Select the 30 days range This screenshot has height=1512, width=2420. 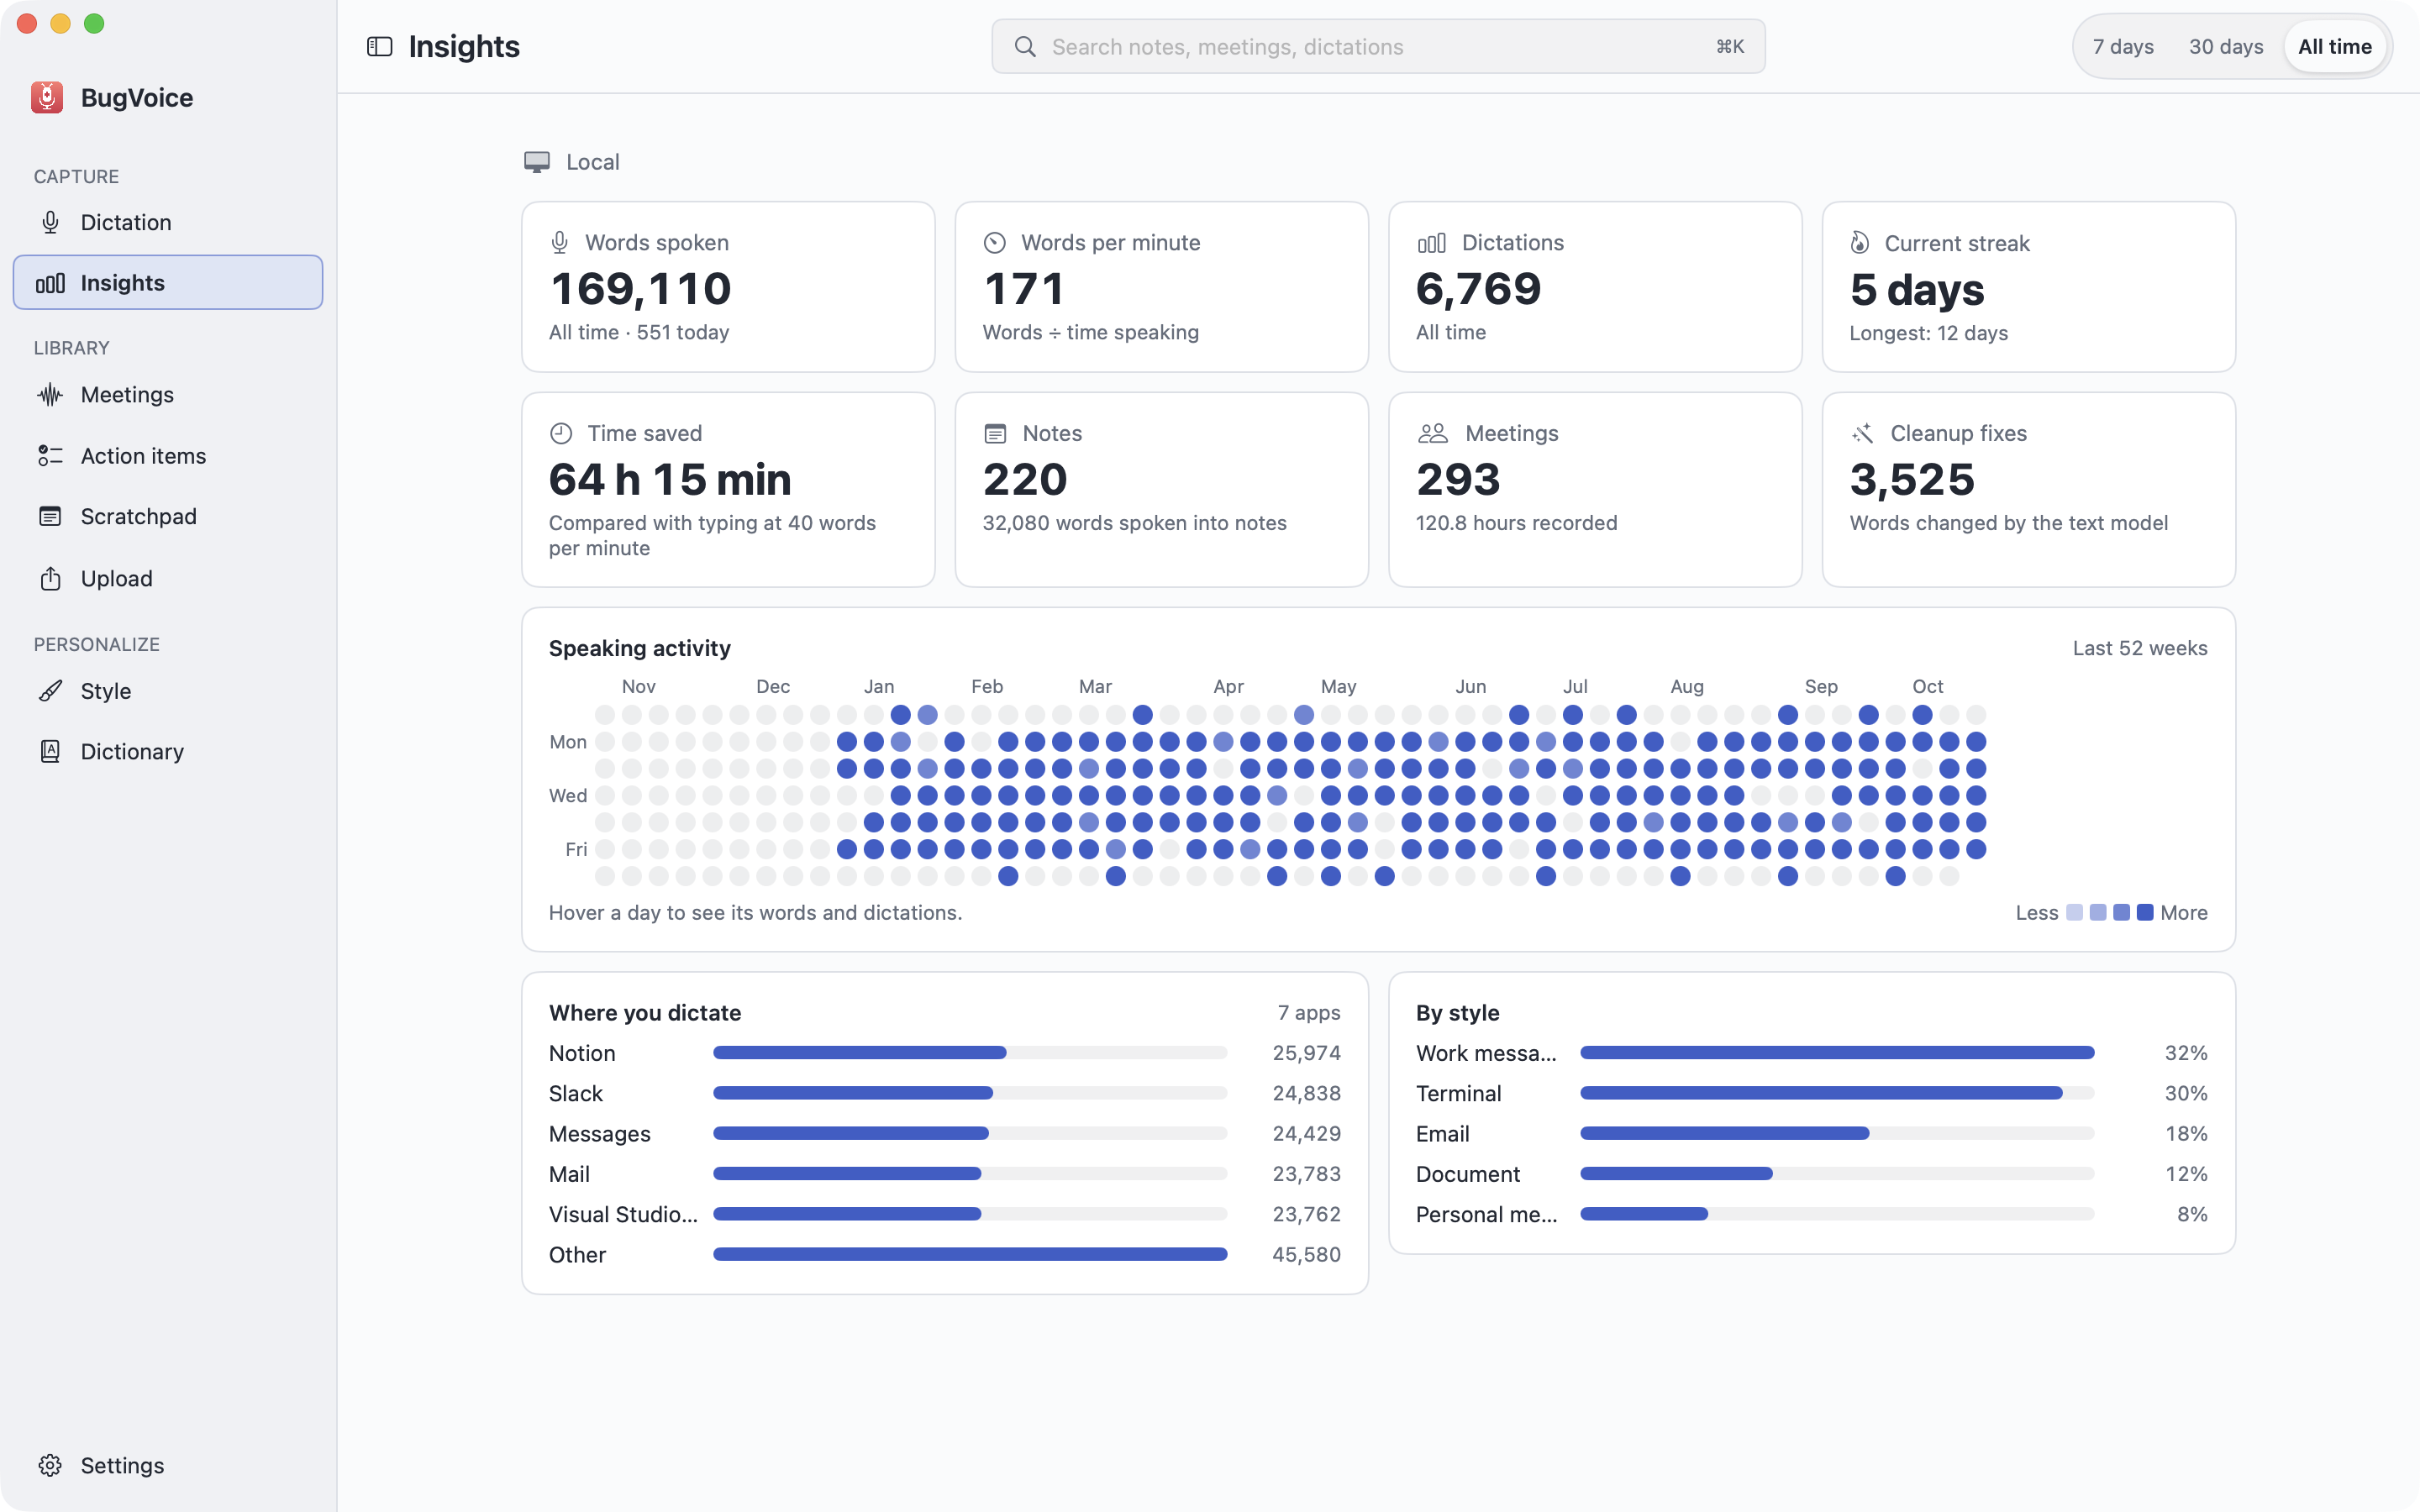(x=2226, y=47)
